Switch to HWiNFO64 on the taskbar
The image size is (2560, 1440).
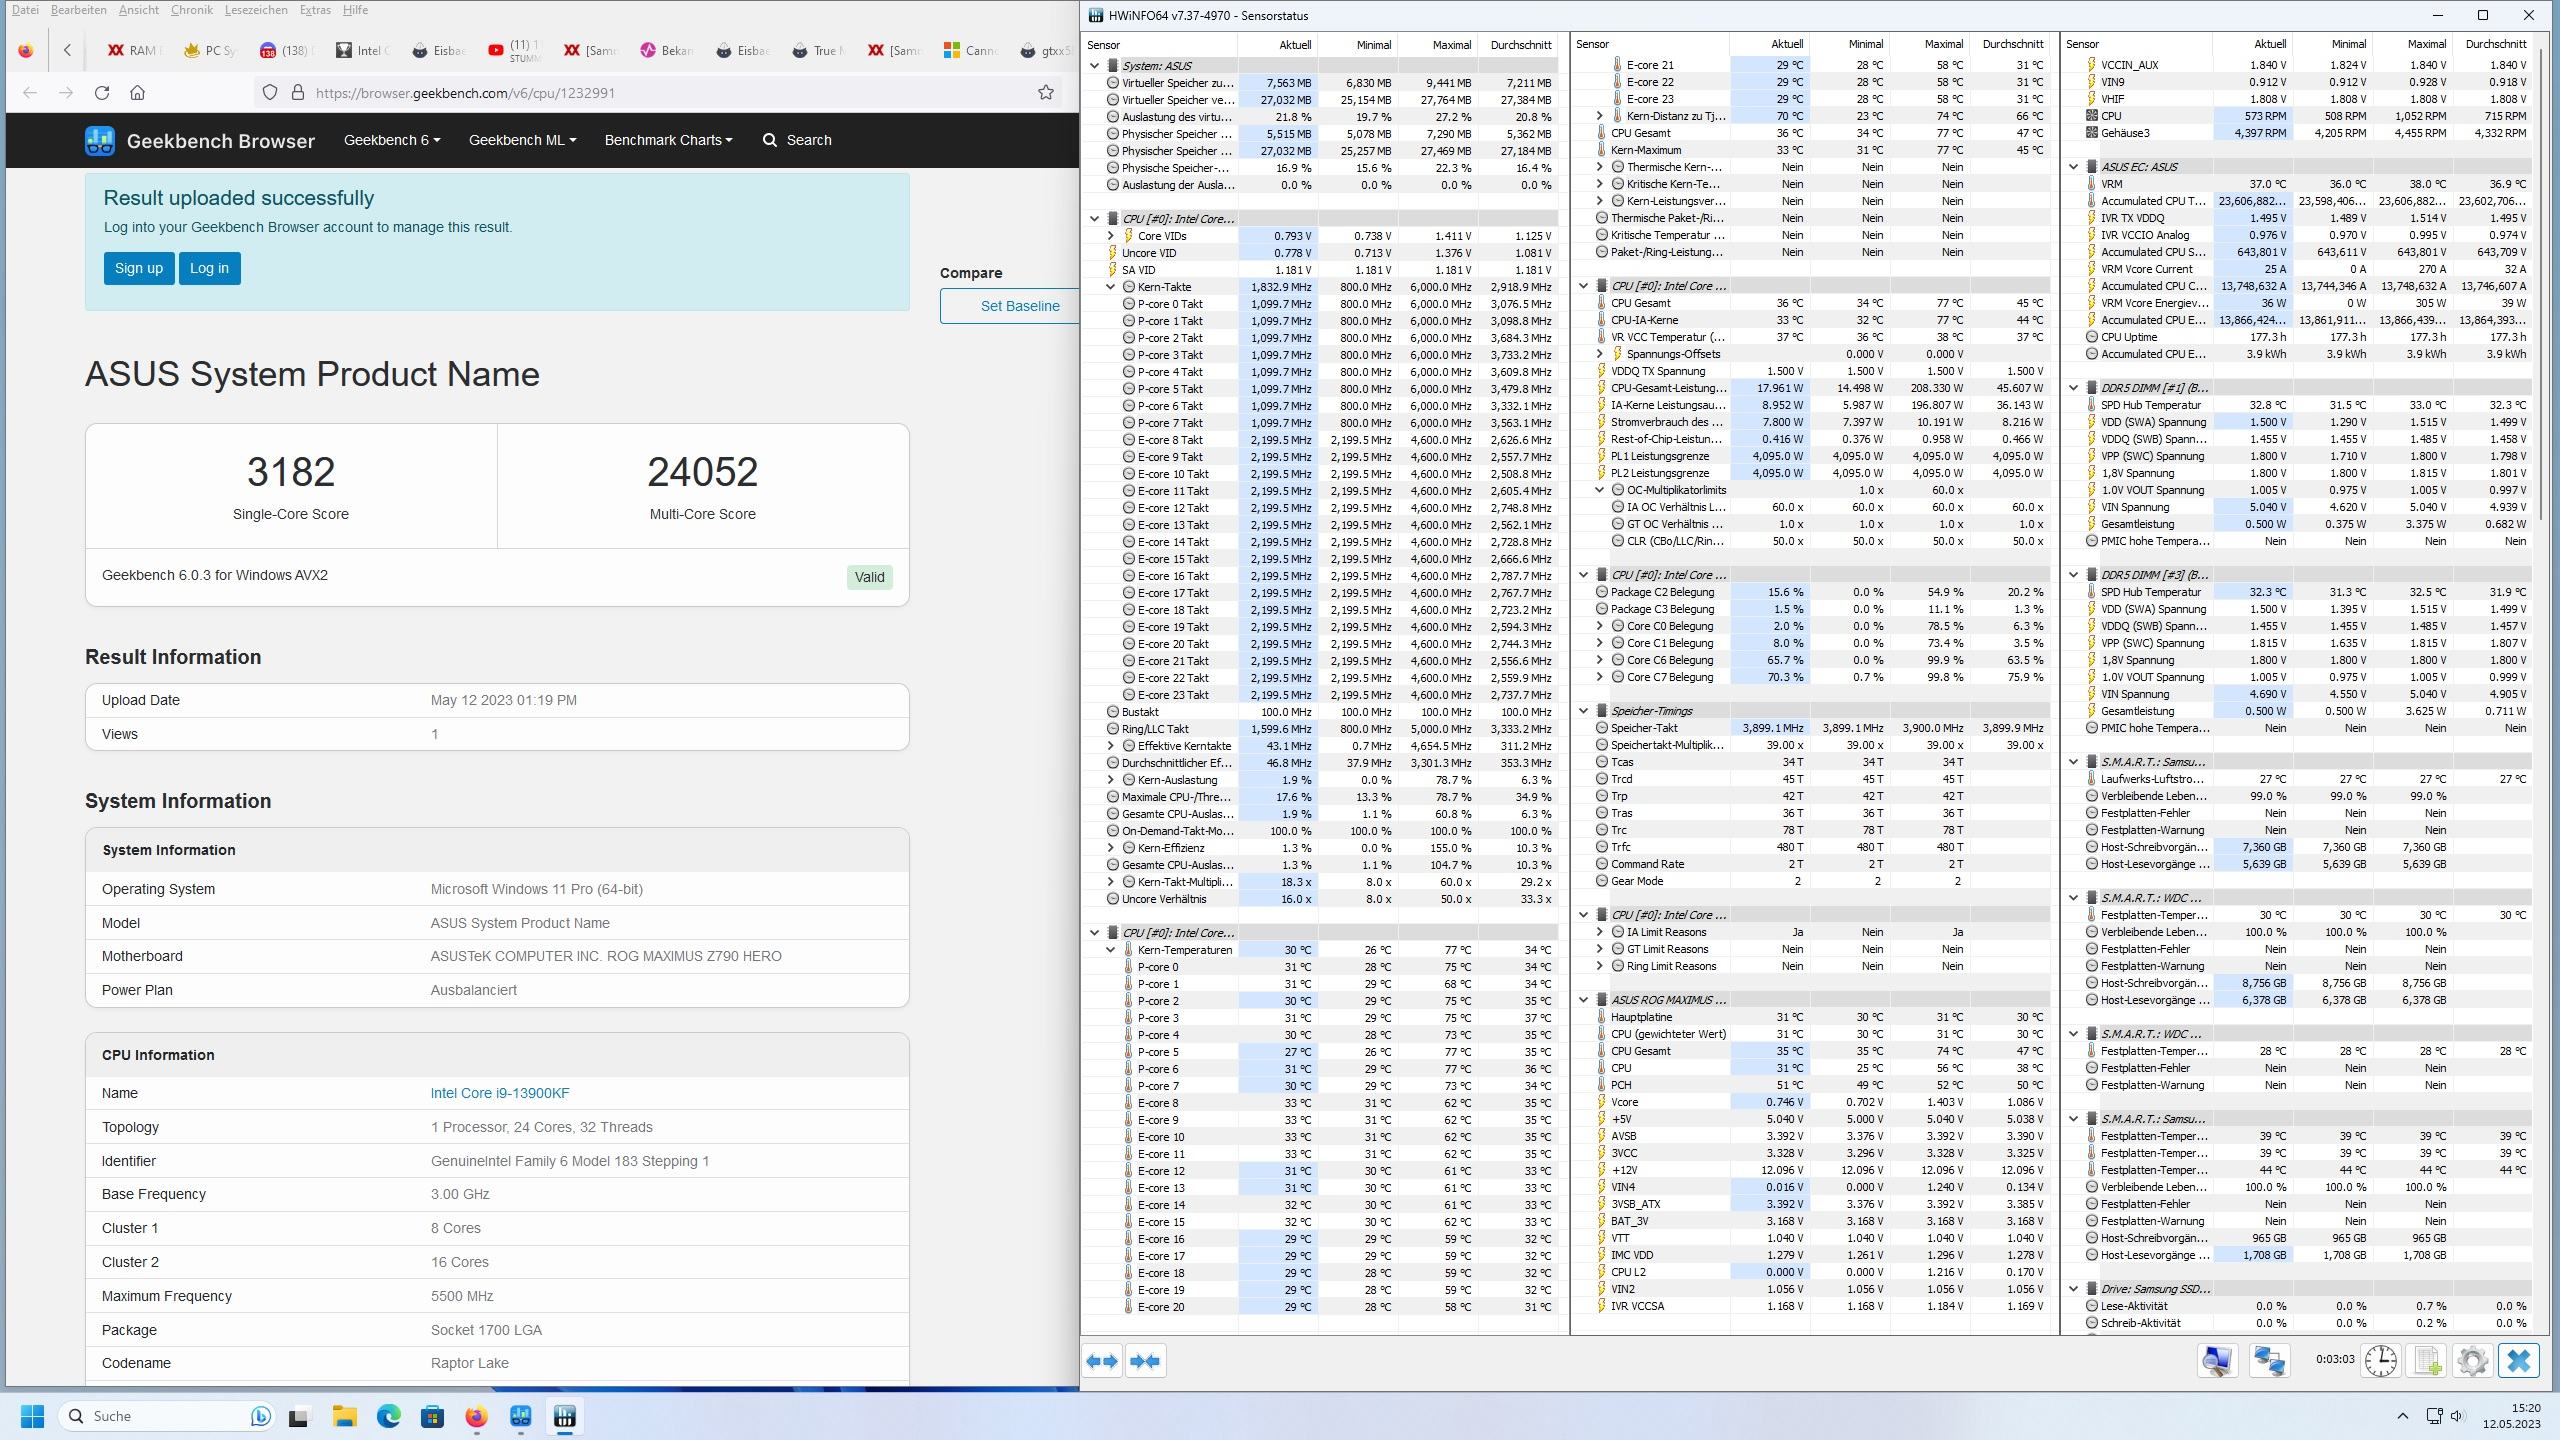click(x=565, y=1416)
